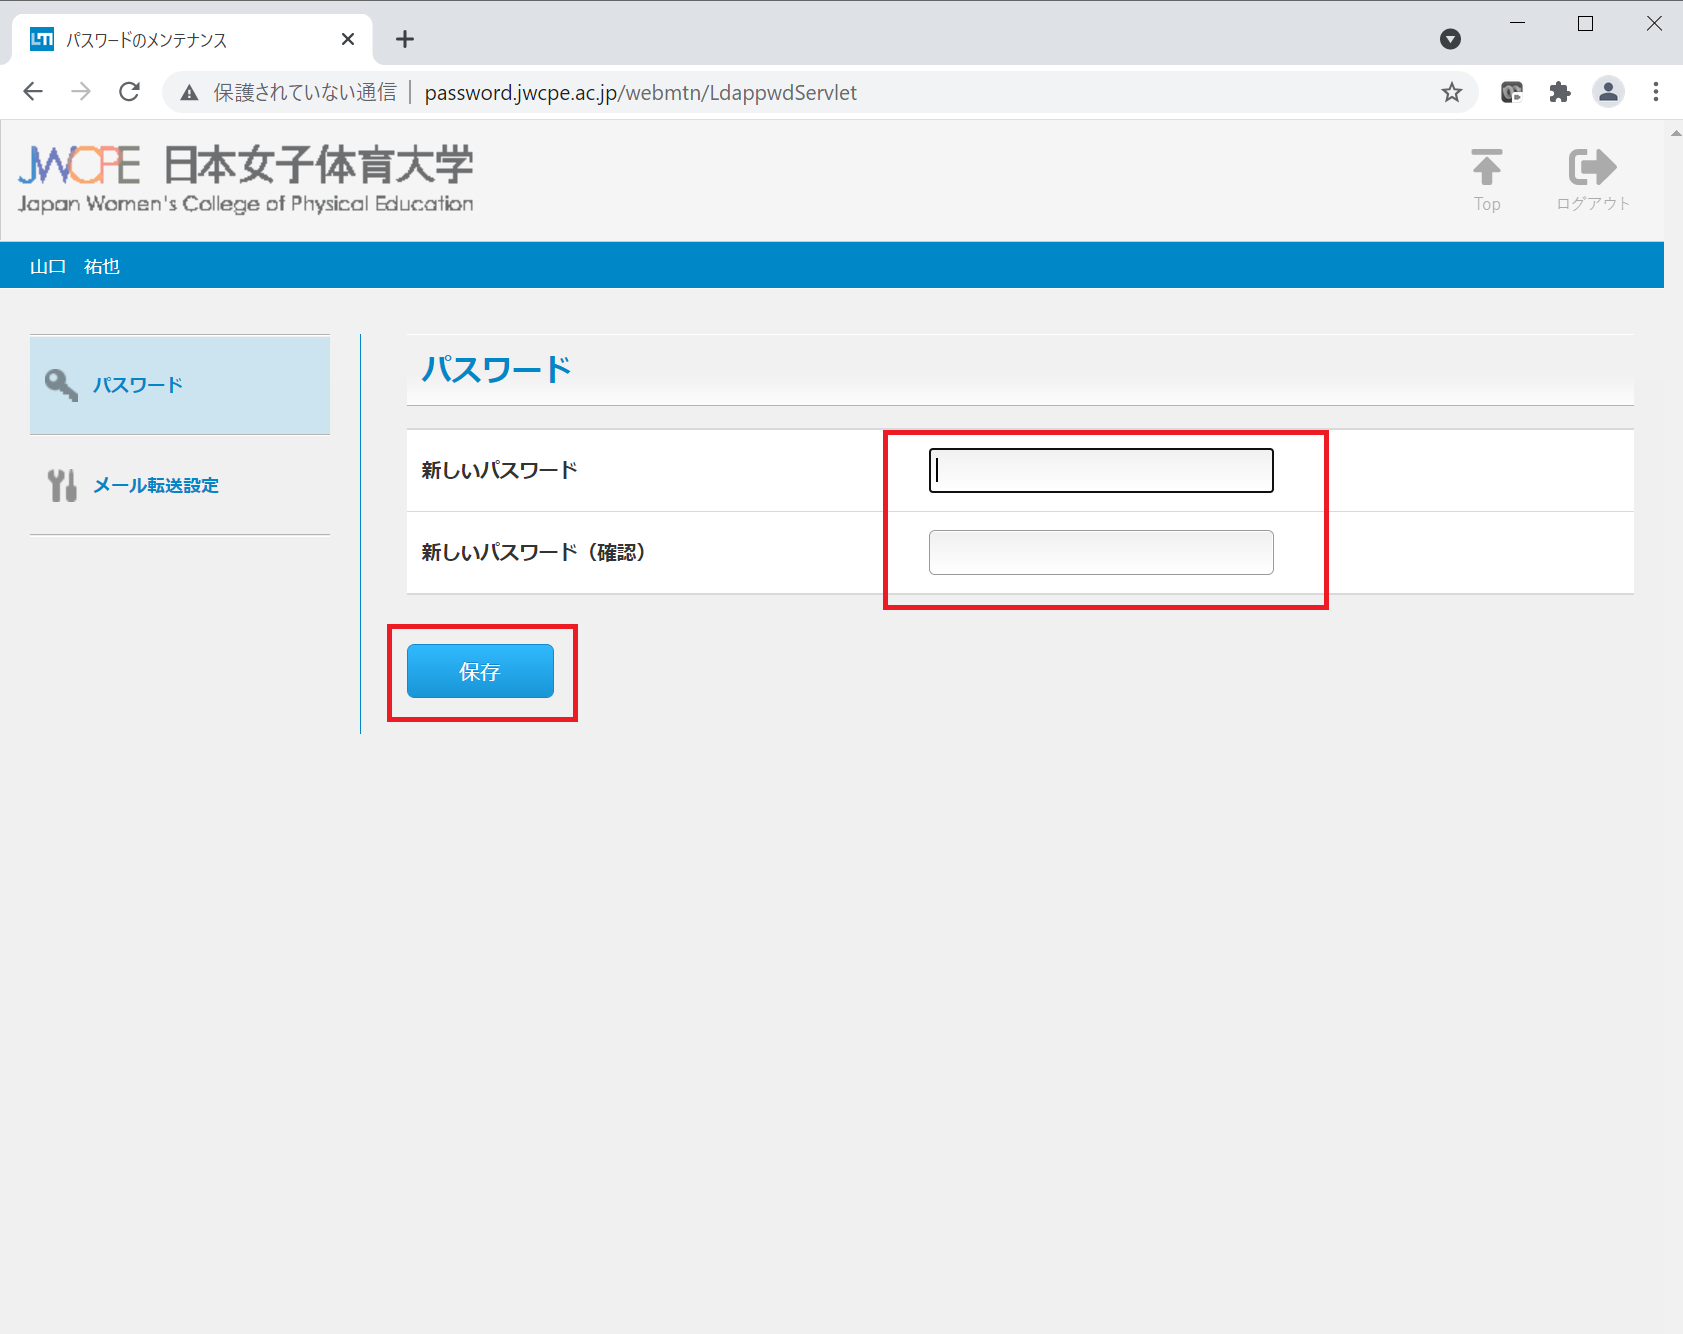This screenshot has width=1683, height=1334.
Task: Focus the 新しいパスワード input field
Action: tap(1101, 470)
